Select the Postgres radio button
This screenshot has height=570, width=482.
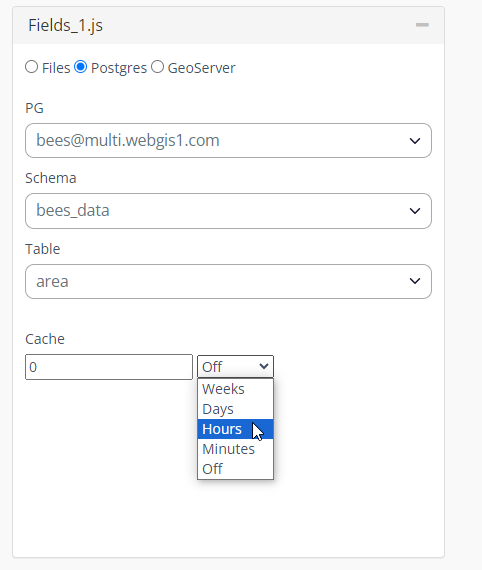click(x=80, y=67)
